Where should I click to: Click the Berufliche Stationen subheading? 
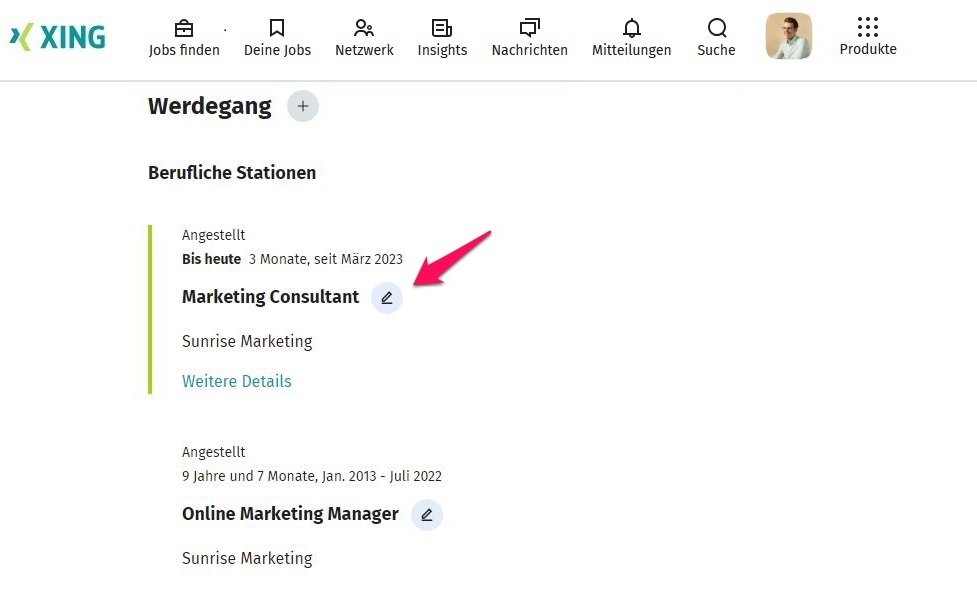pyautogui.click(x=232, y=173)
